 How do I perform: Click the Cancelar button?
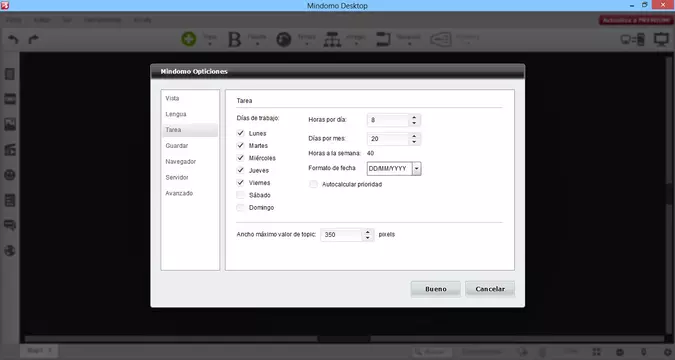(x=490, y=289)
